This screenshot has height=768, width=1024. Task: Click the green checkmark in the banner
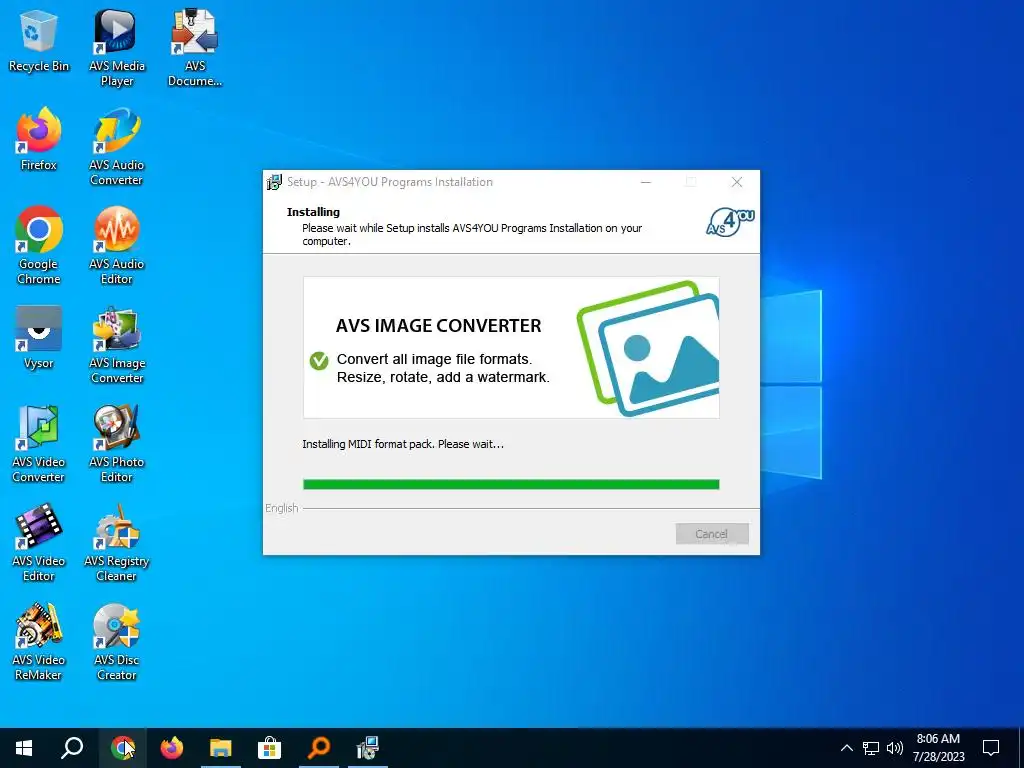pyautogui.click(x=319, y=360)
